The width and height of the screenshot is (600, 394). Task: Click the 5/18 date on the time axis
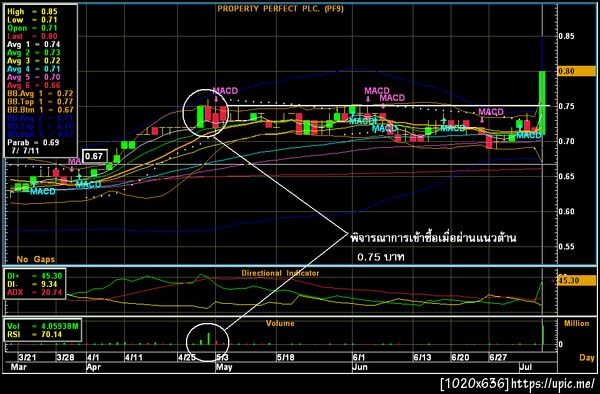point(285,358)
